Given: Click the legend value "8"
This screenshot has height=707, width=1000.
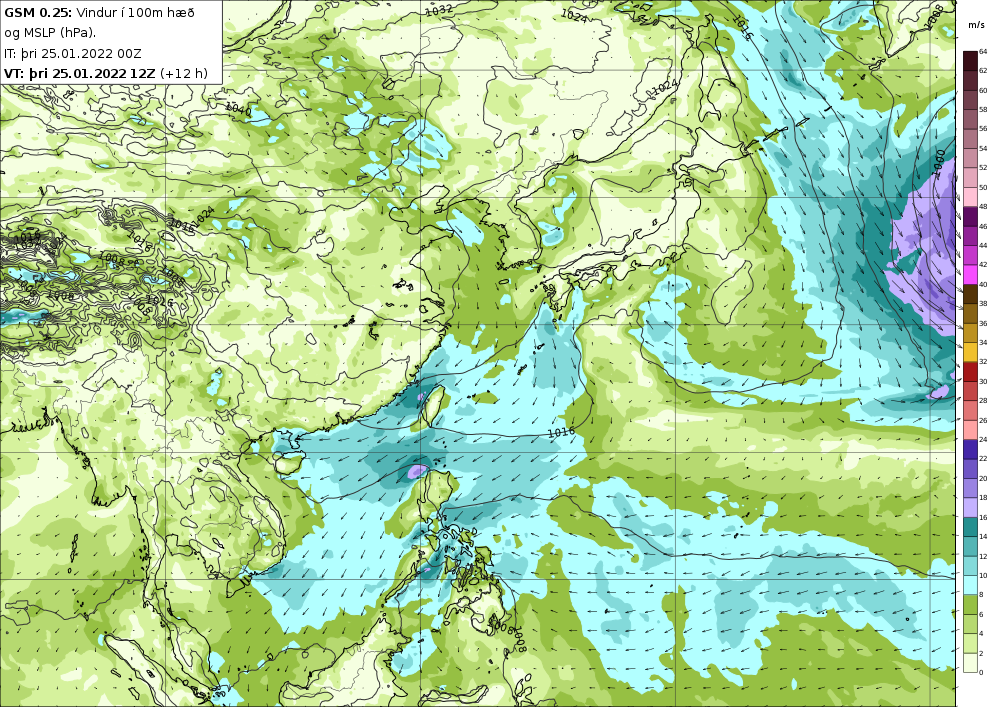Looking at the screenshot, I should click(x=981, y=594).
